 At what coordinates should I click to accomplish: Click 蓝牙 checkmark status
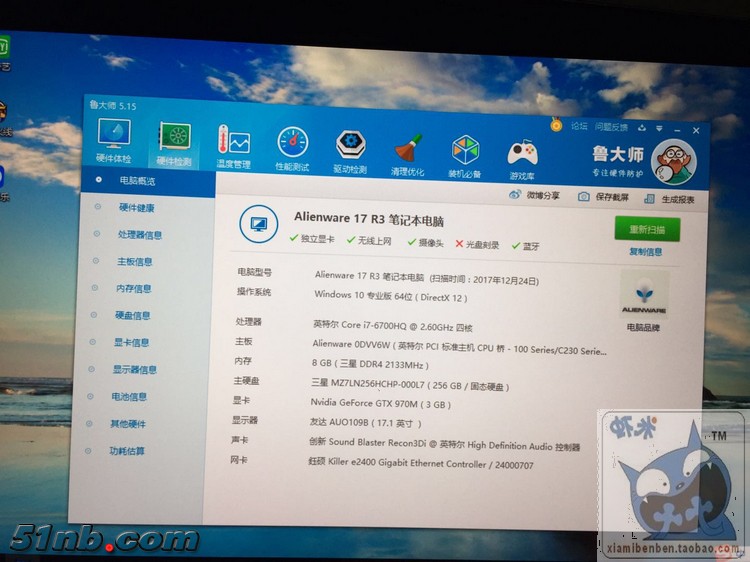(x=525, y=246)
